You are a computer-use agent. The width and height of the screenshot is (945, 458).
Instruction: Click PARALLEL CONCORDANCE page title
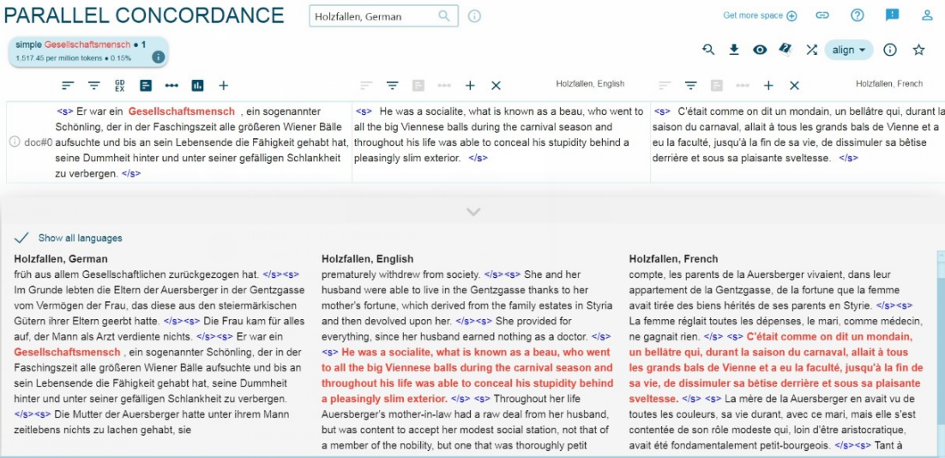point(144,16)
